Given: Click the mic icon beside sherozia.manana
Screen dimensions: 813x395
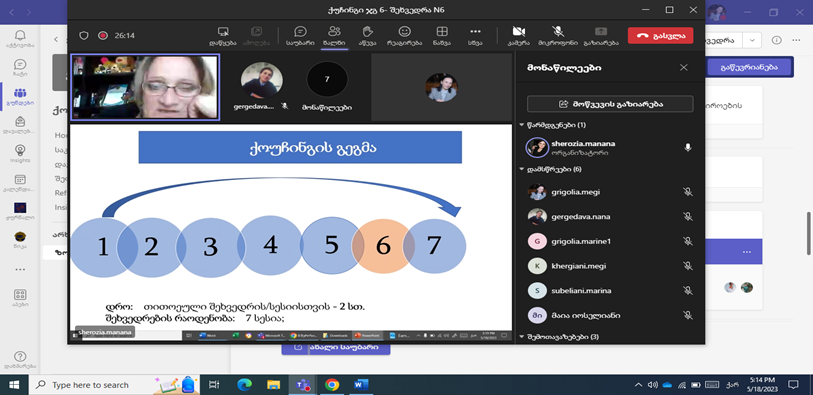Looking at the screenshot, I should pyautogui.click(x=688, y=148).
